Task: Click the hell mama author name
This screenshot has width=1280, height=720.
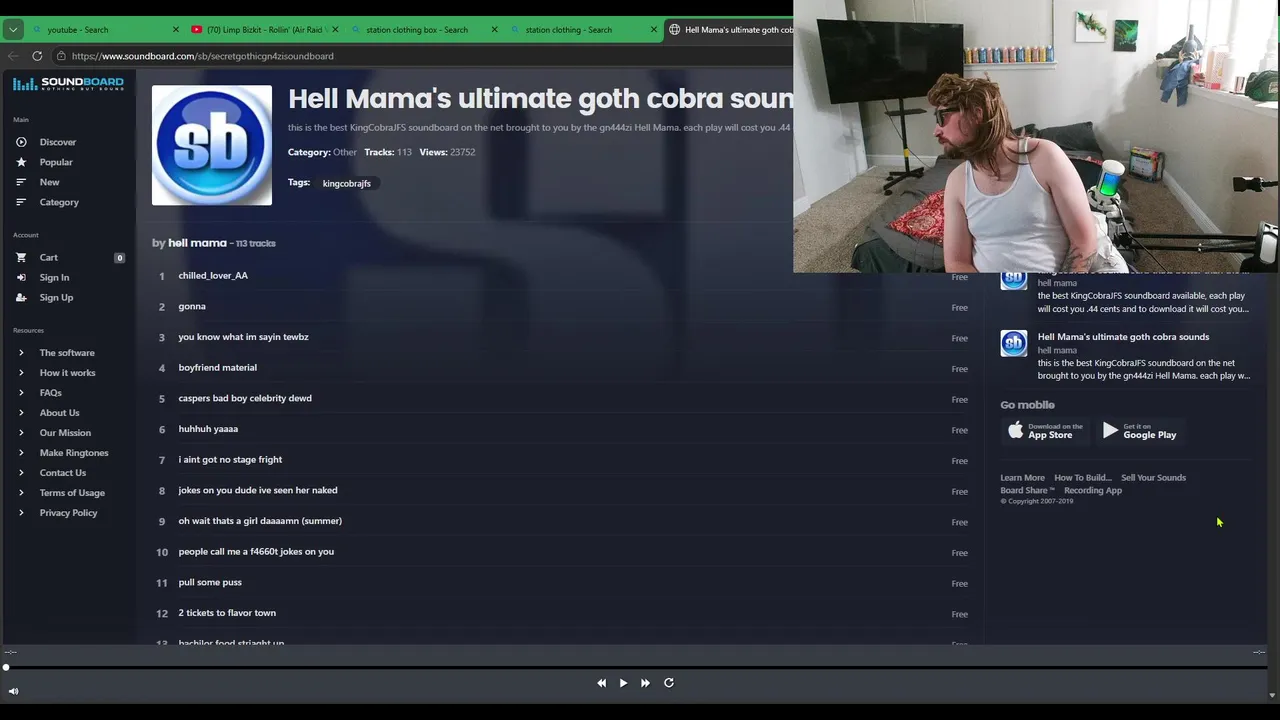Action: click(x=197, y=243)
